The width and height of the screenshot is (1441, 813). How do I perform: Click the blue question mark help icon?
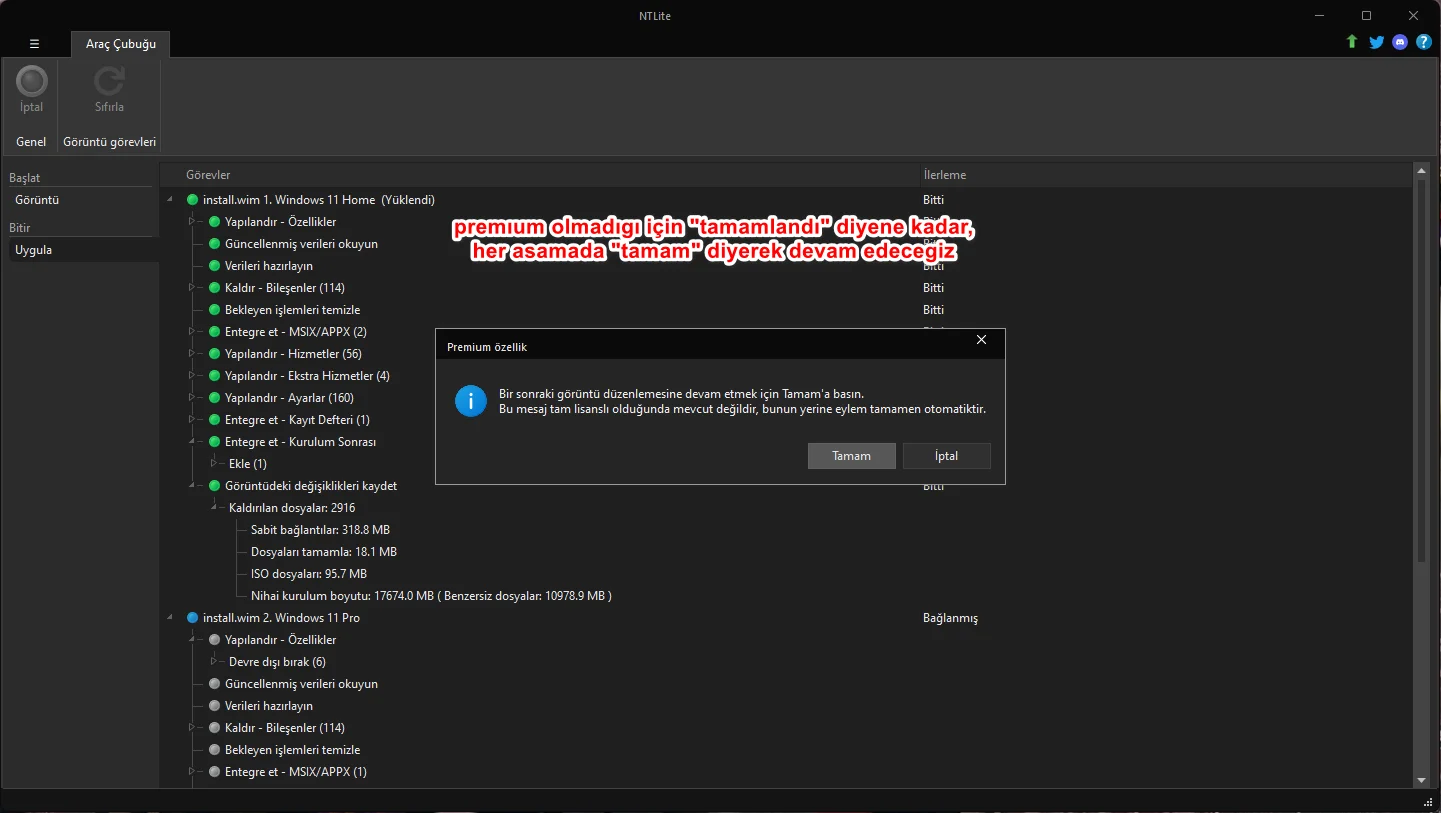(1424, 42)
